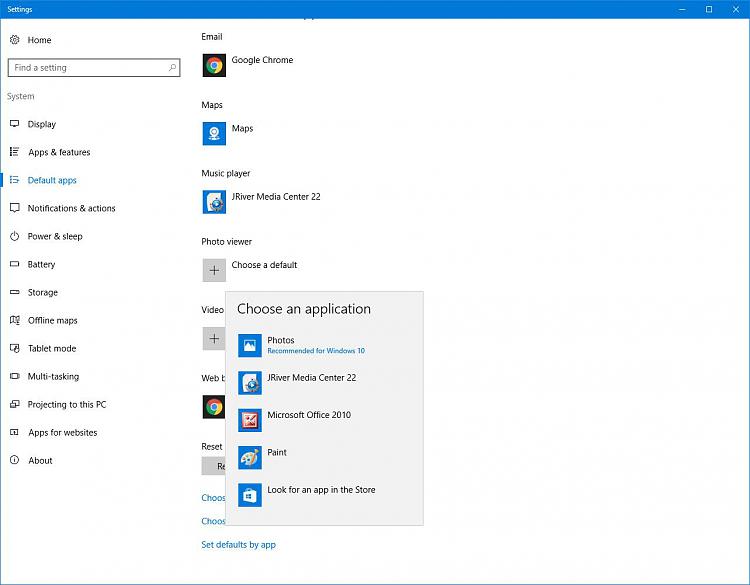Choose the Paint icon in popup
This screenshot has height=585, width=750.
point(250,457)
